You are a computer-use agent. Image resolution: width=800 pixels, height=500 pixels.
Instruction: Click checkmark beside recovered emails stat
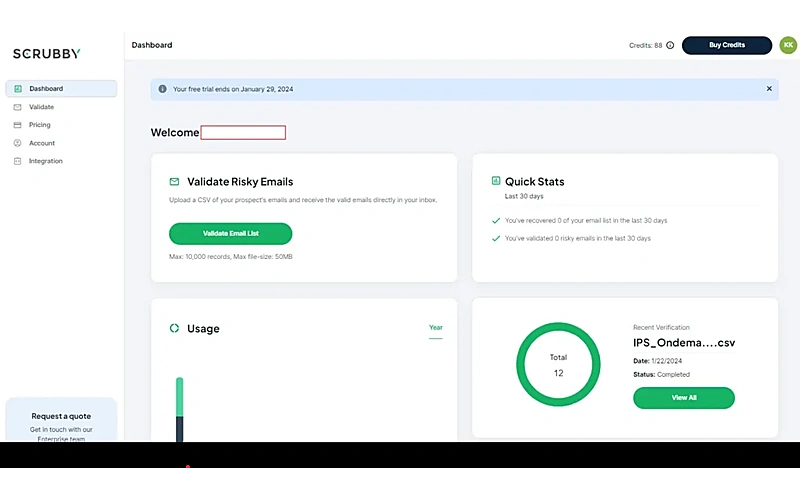495,221
